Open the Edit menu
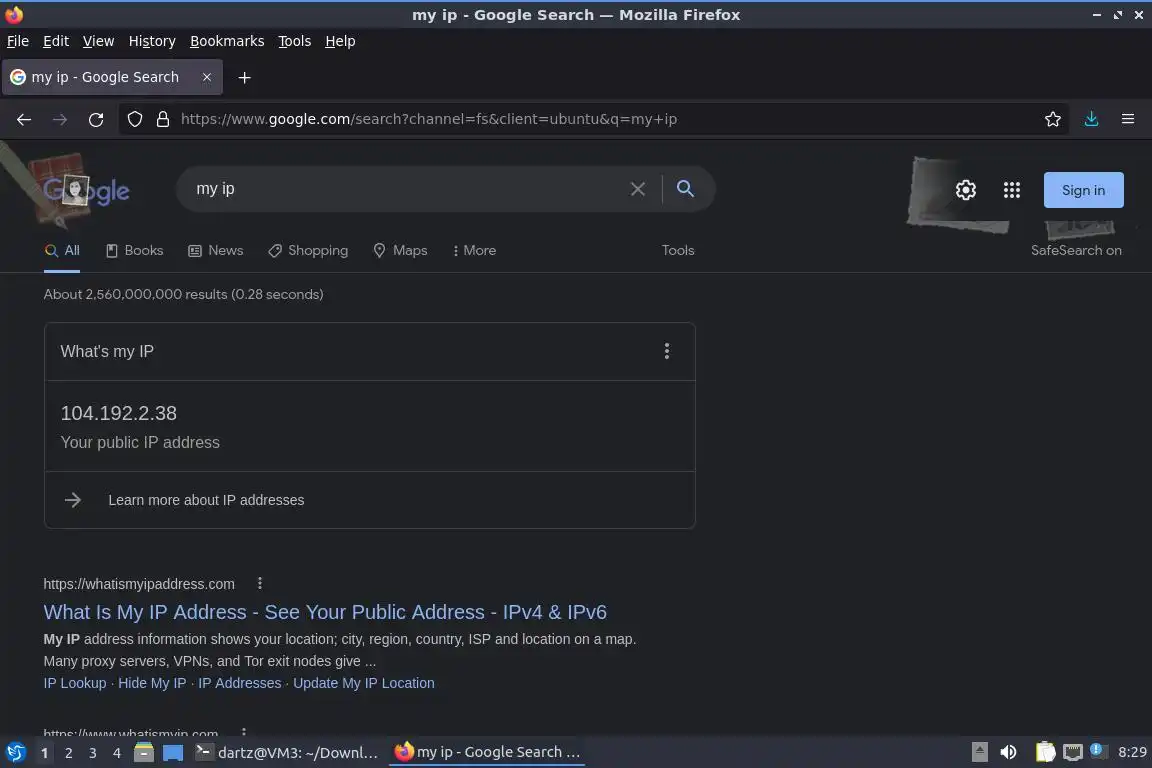 [x=56, y=41]
